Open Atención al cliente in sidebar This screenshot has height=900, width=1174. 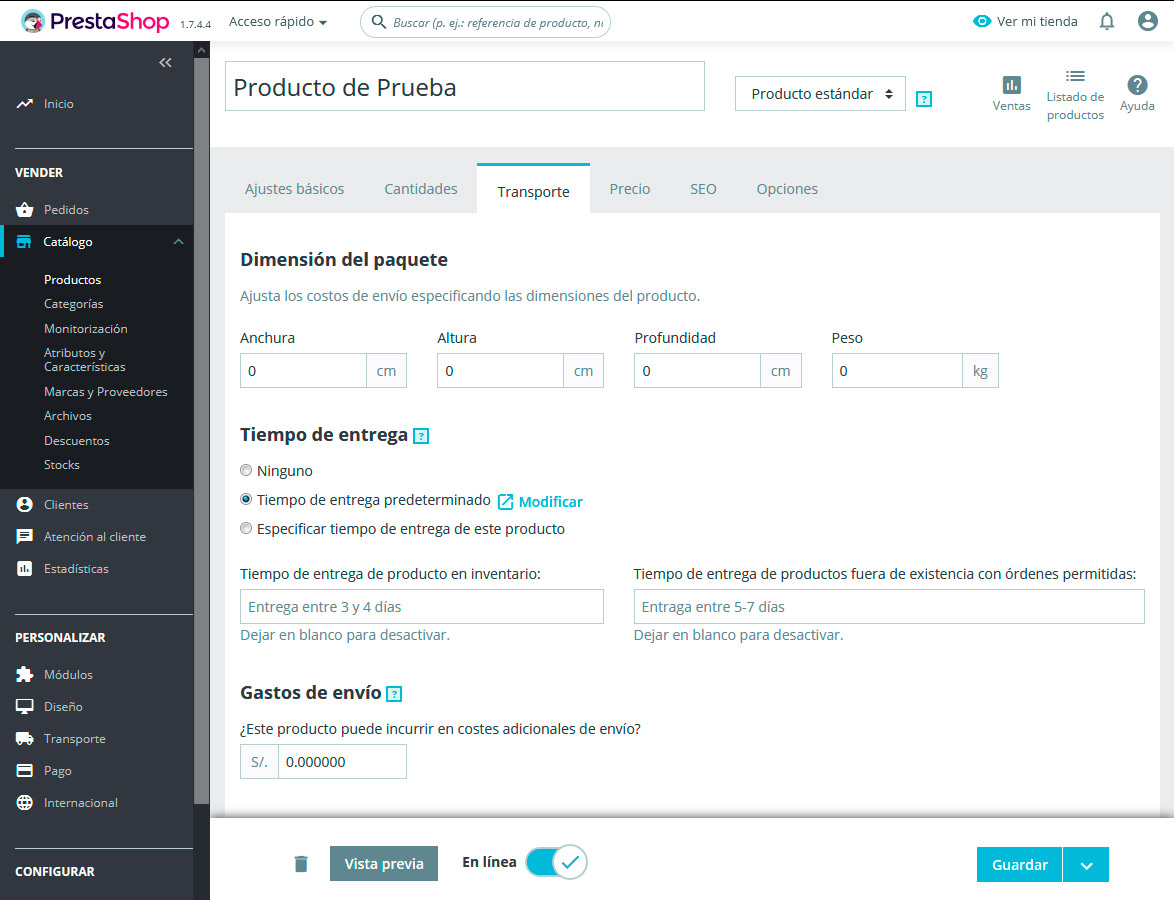pyautogui.click(x=94, y=537)
